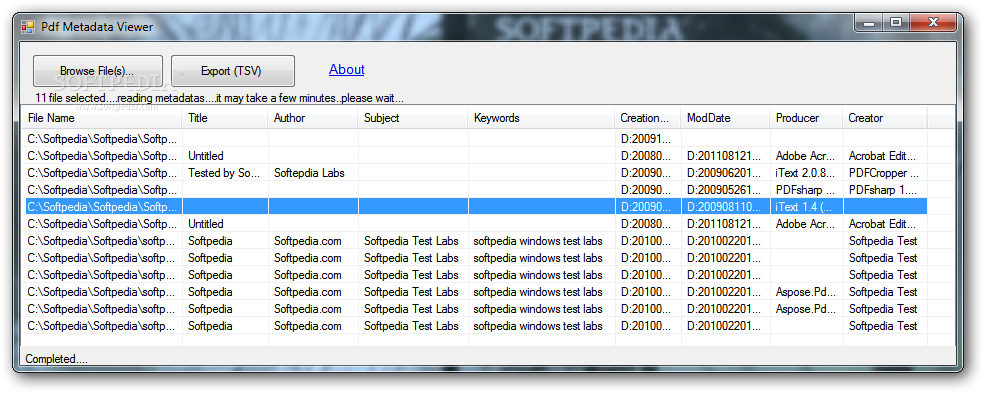This screenshot has width=984, height=393.
Task: Close the Pdf Metadata Viewer window
Action: click(933, 23)
